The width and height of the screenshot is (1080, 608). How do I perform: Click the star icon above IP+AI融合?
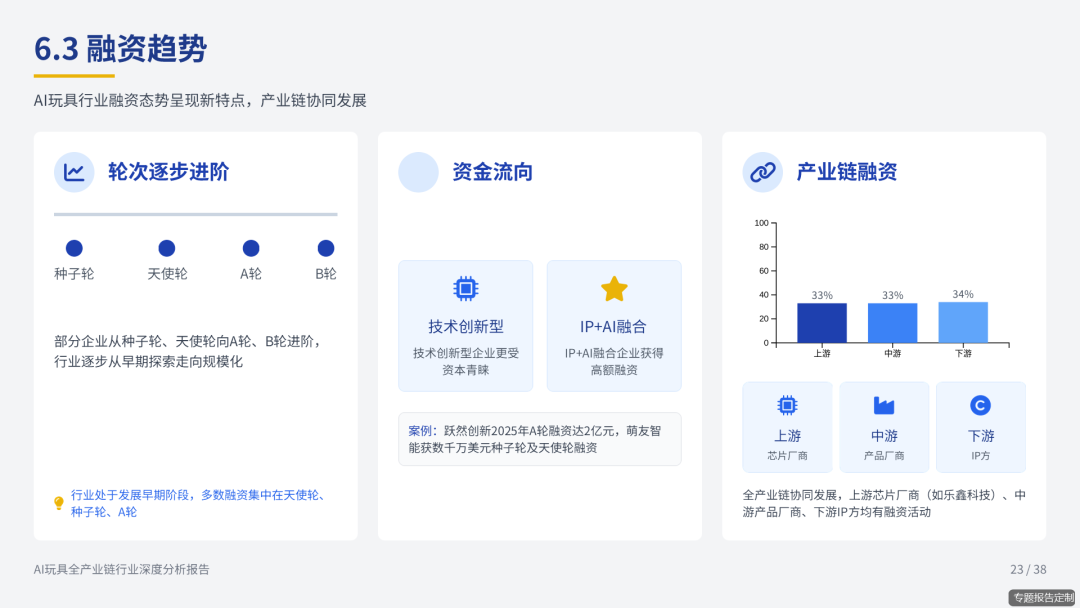(613, 289)
